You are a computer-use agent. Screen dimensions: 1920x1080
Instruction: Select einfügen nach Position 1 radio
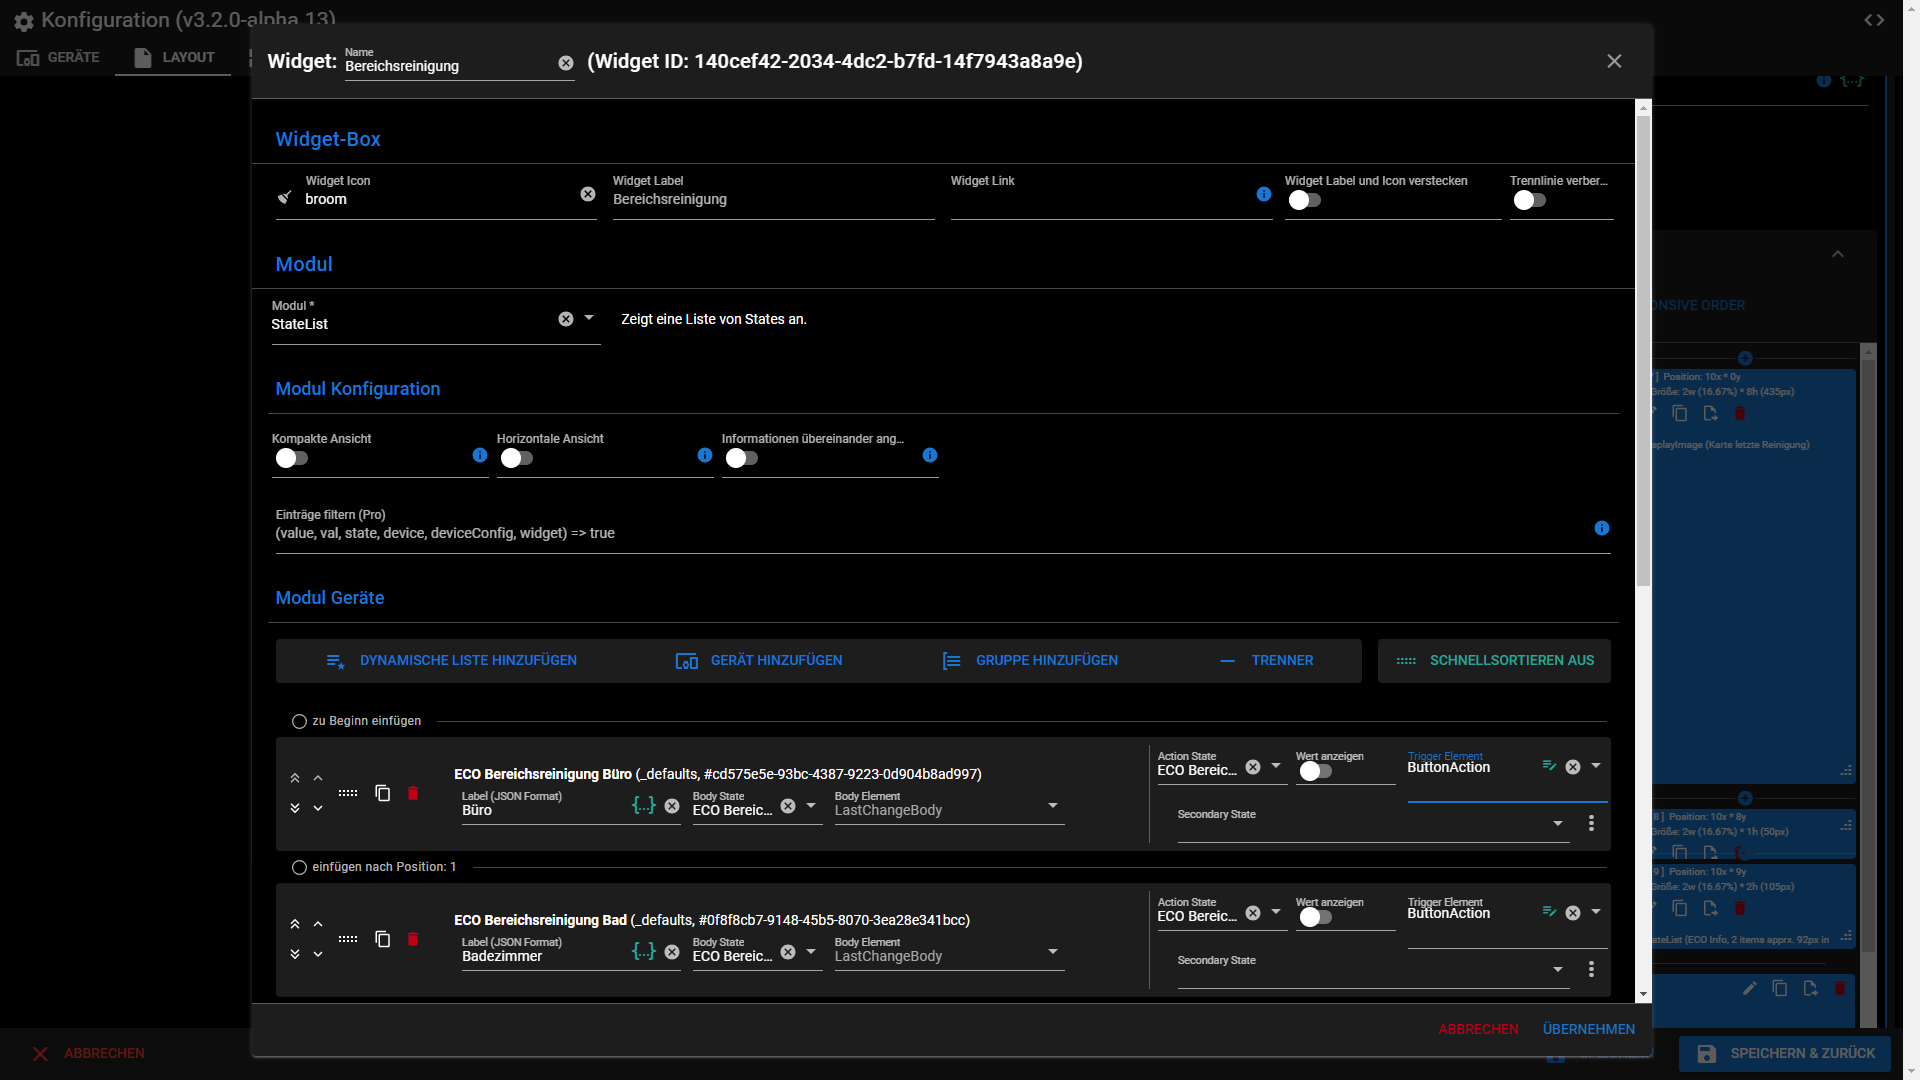299,867
